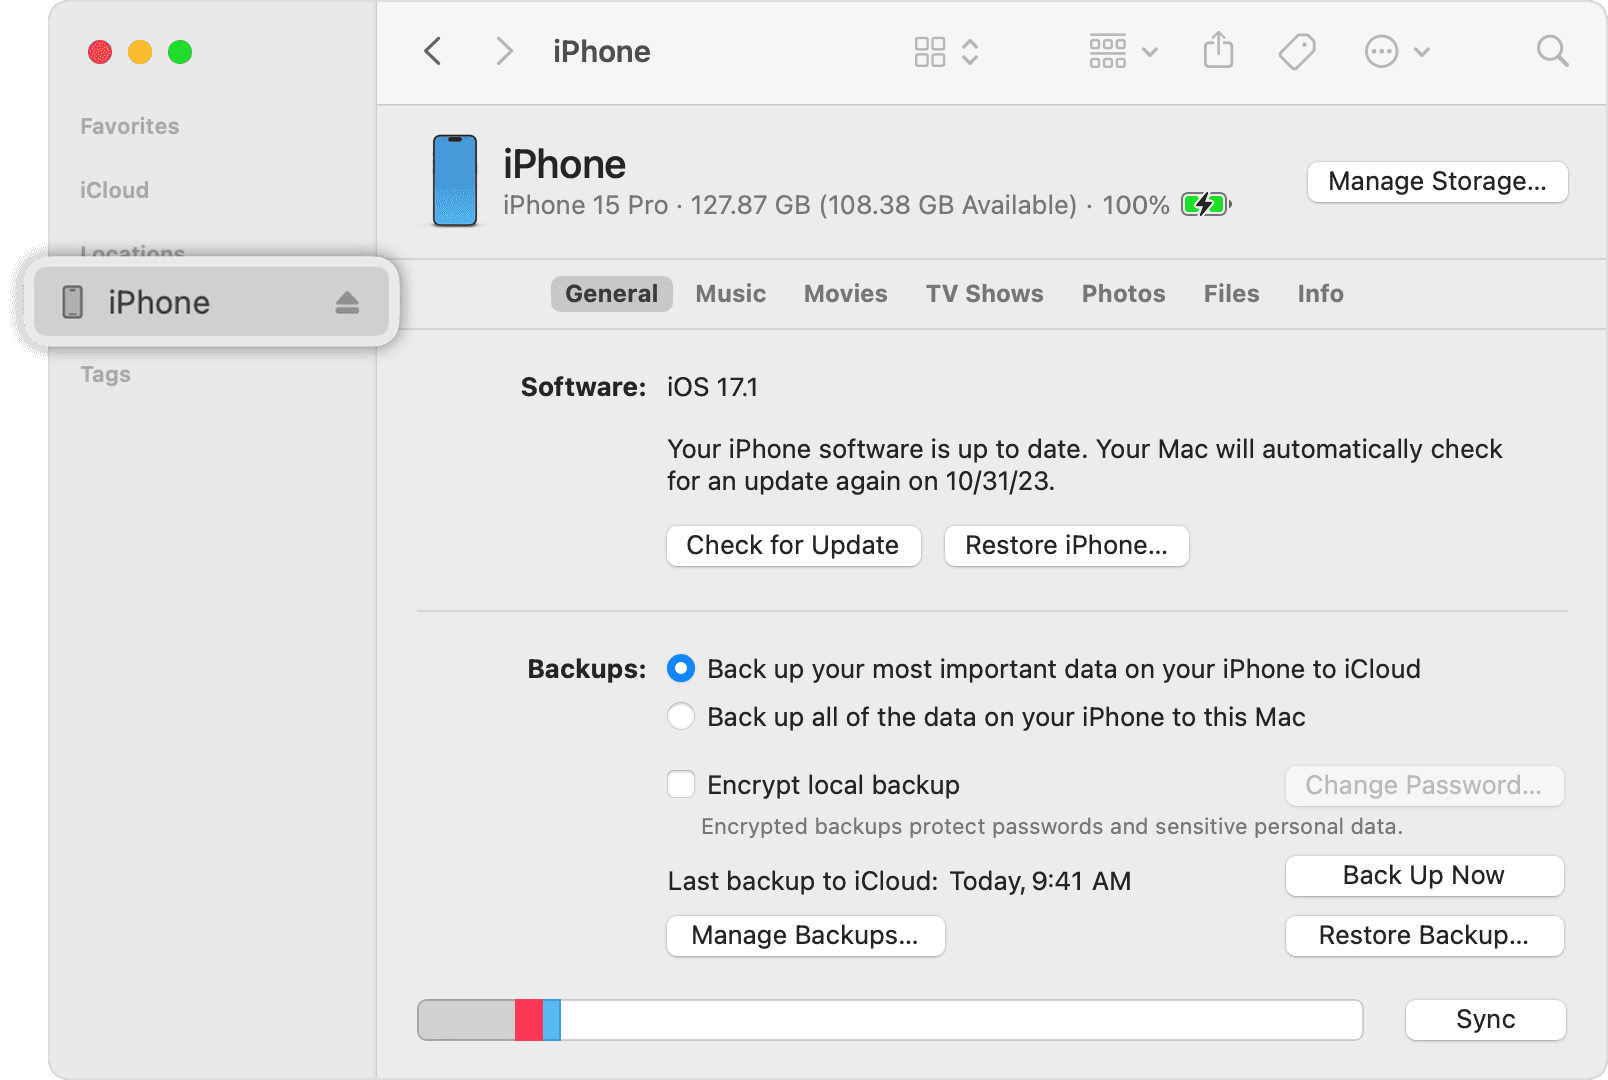Click Check for Update
The width and height of the screenshot is (1608, 1080).
793,546
